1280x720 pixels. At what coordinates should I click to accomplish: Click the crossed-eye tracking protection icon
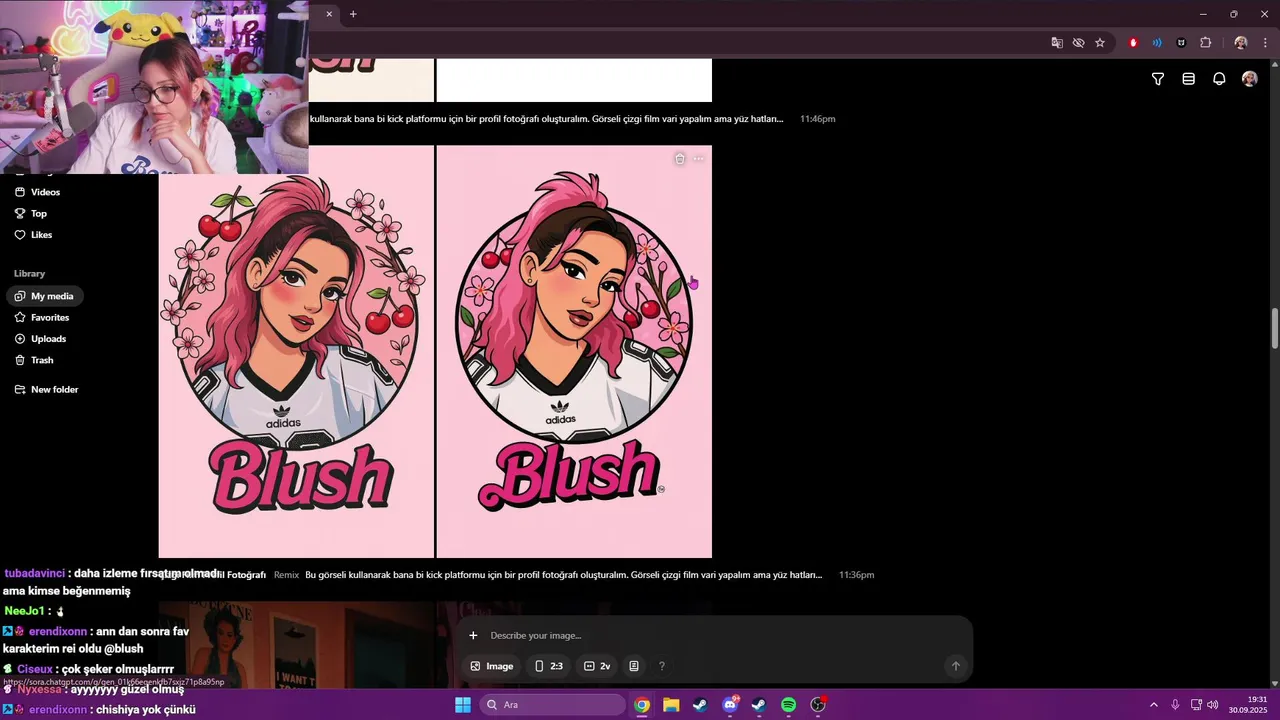[1078, 43]
